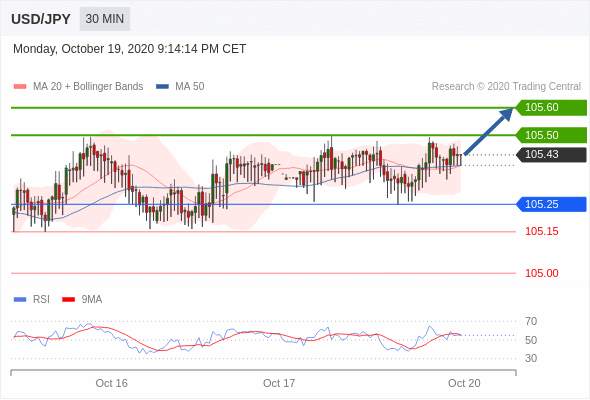Select the 30 MIN timeframe button
Viewport: 590px width, 400px height.
(x=105, y=18)
